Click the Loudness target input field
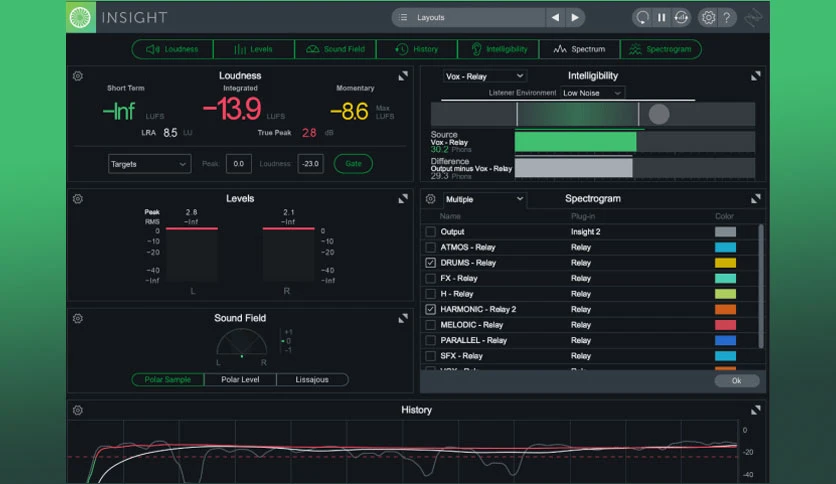 pyautogui.click(x=310, y=164)
